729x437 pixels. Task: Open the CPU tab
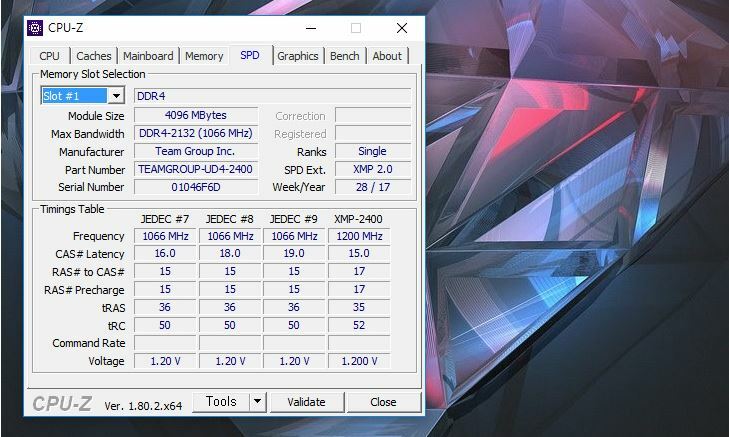(x=49, y=56)
